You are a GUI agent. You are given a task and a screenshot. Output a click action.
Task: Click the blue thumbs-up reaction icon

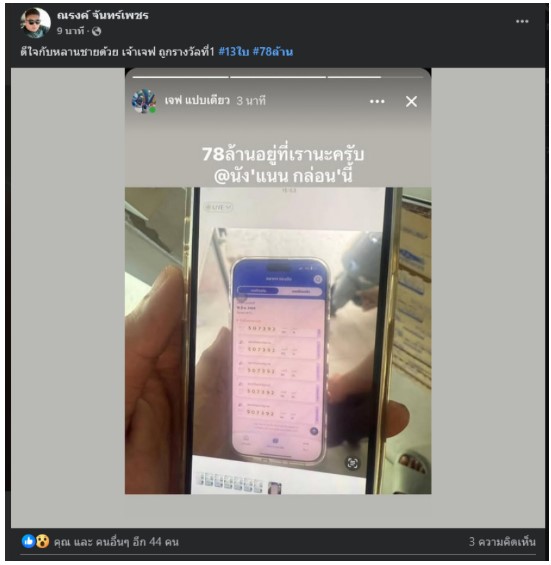28,541
